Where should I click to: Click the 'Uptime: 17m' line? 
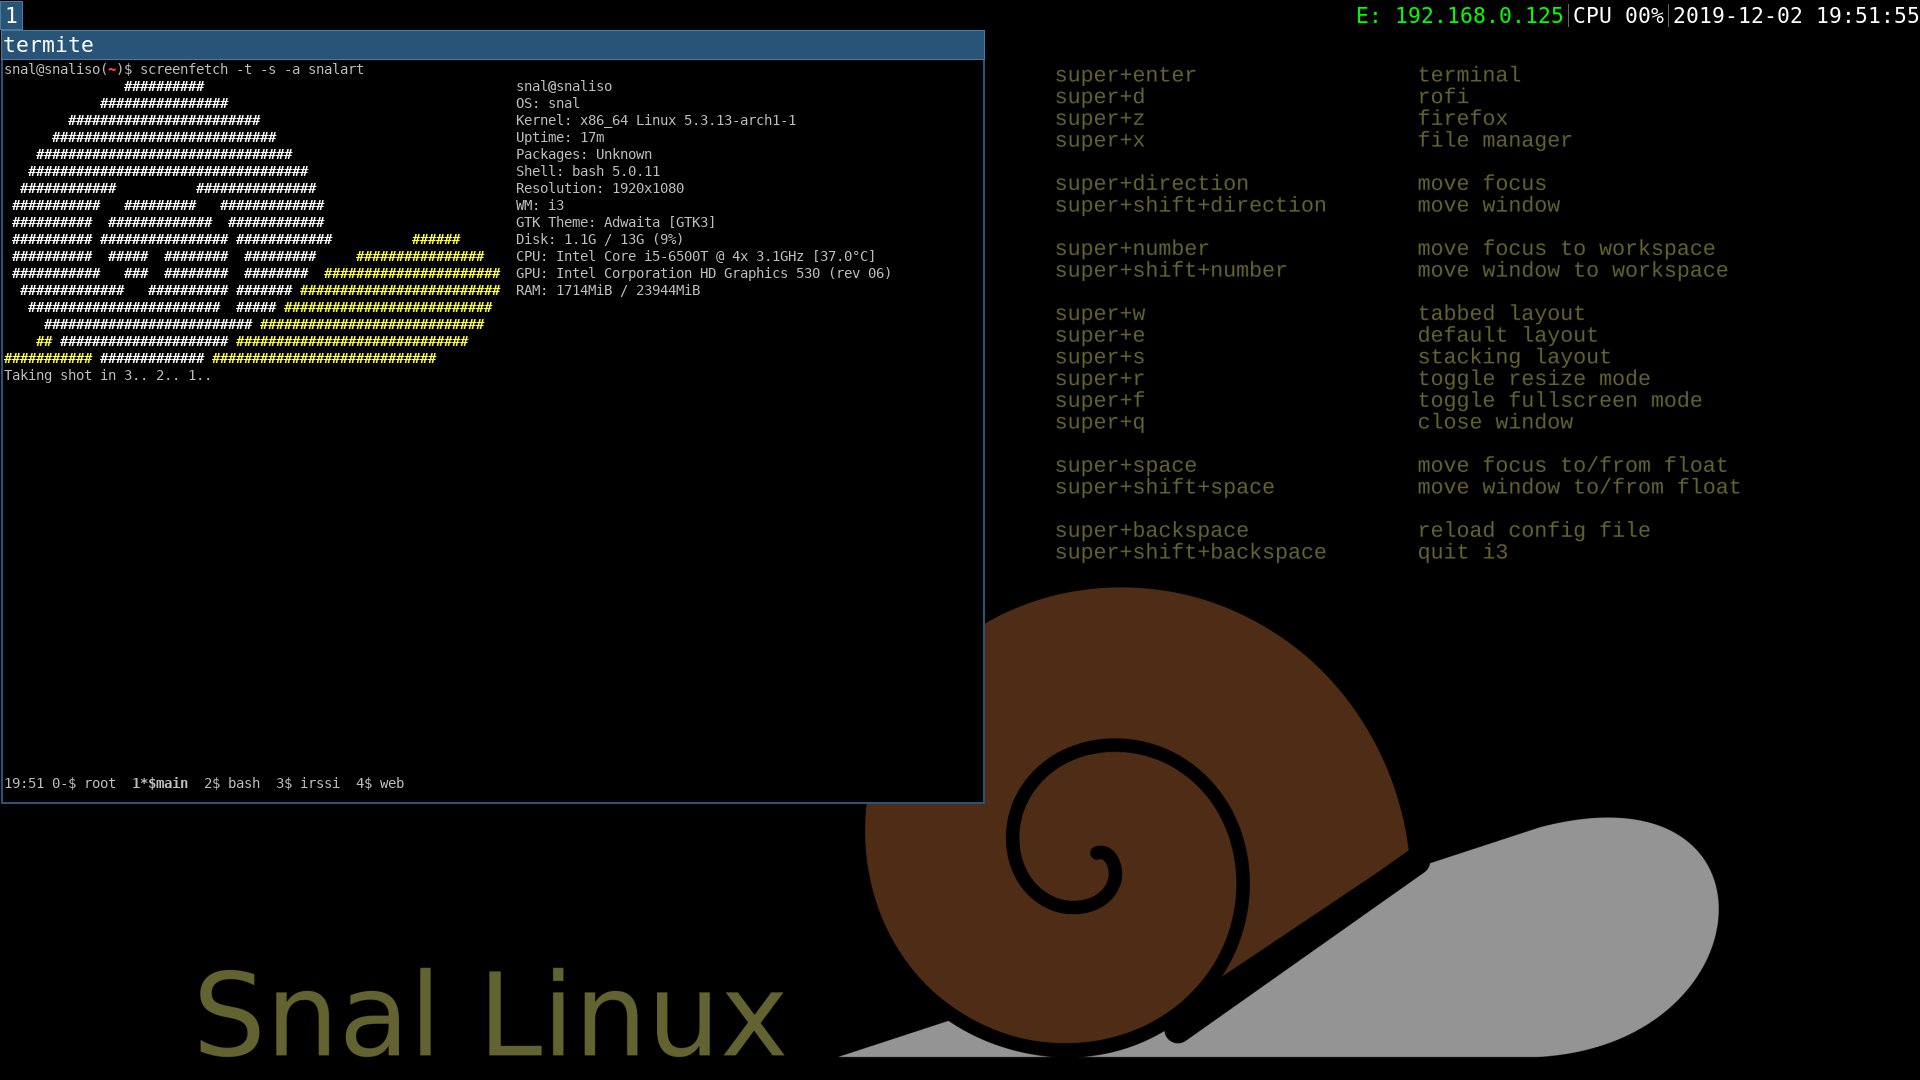(560, 137)
